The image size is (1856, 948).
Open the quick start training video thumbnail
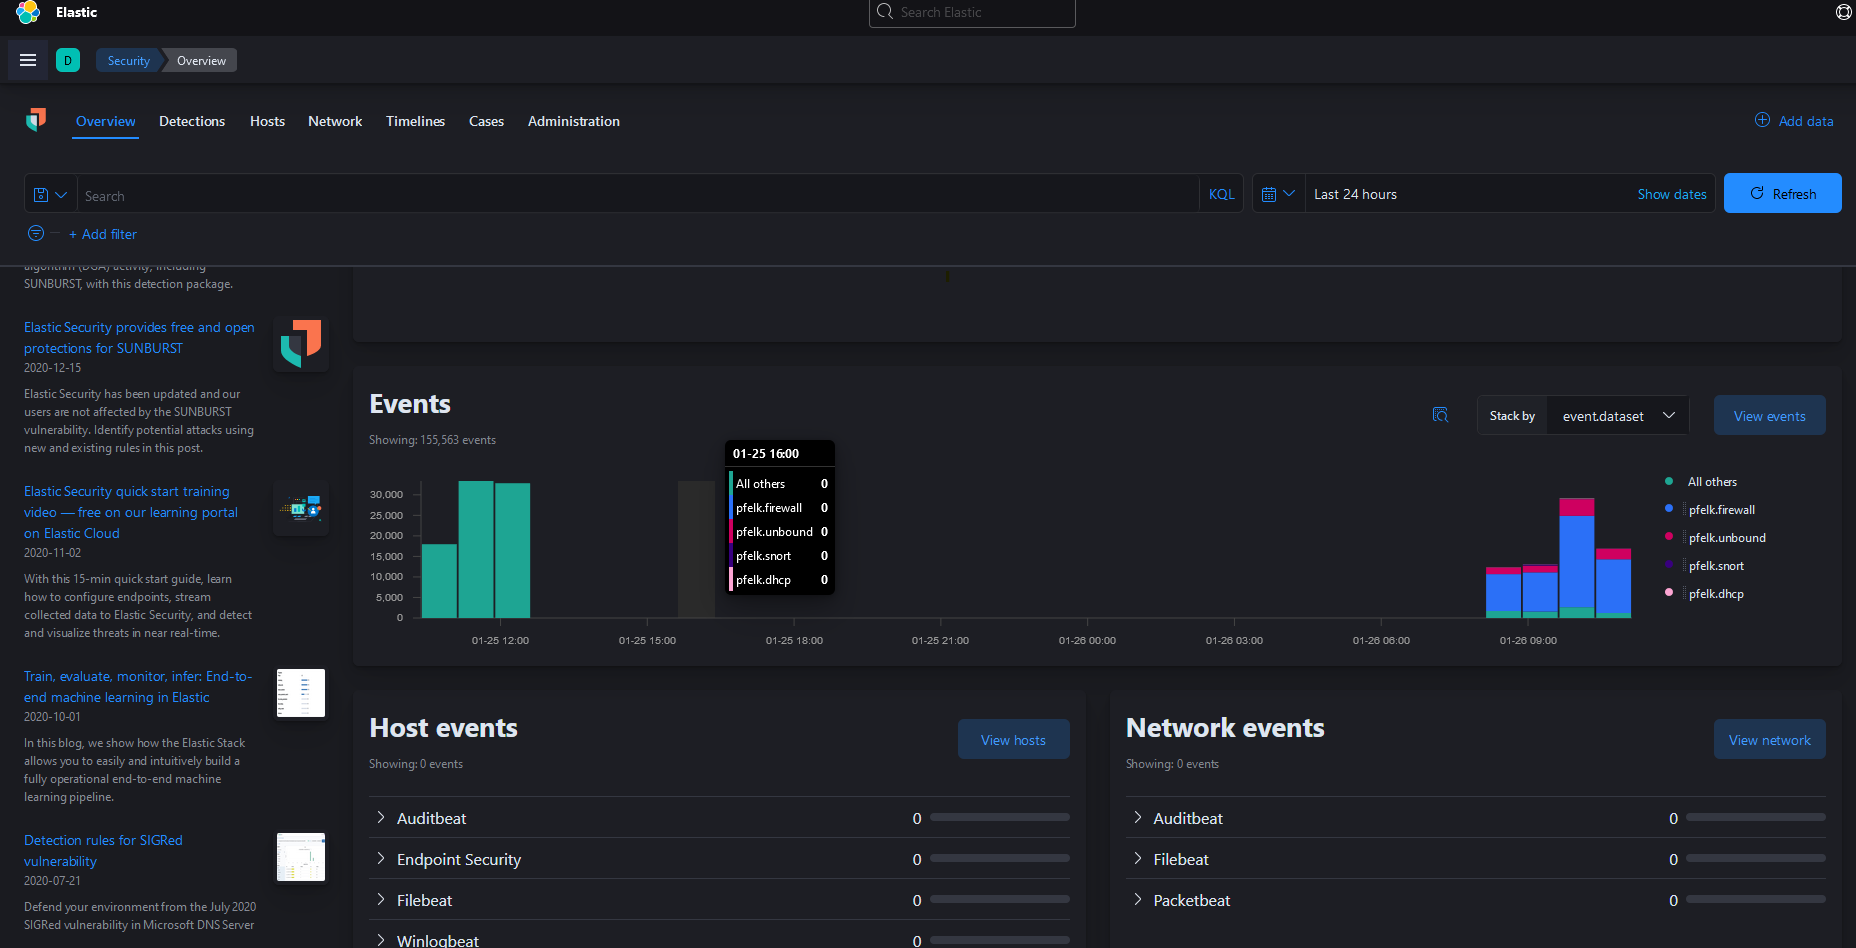[x=301, y=508]
